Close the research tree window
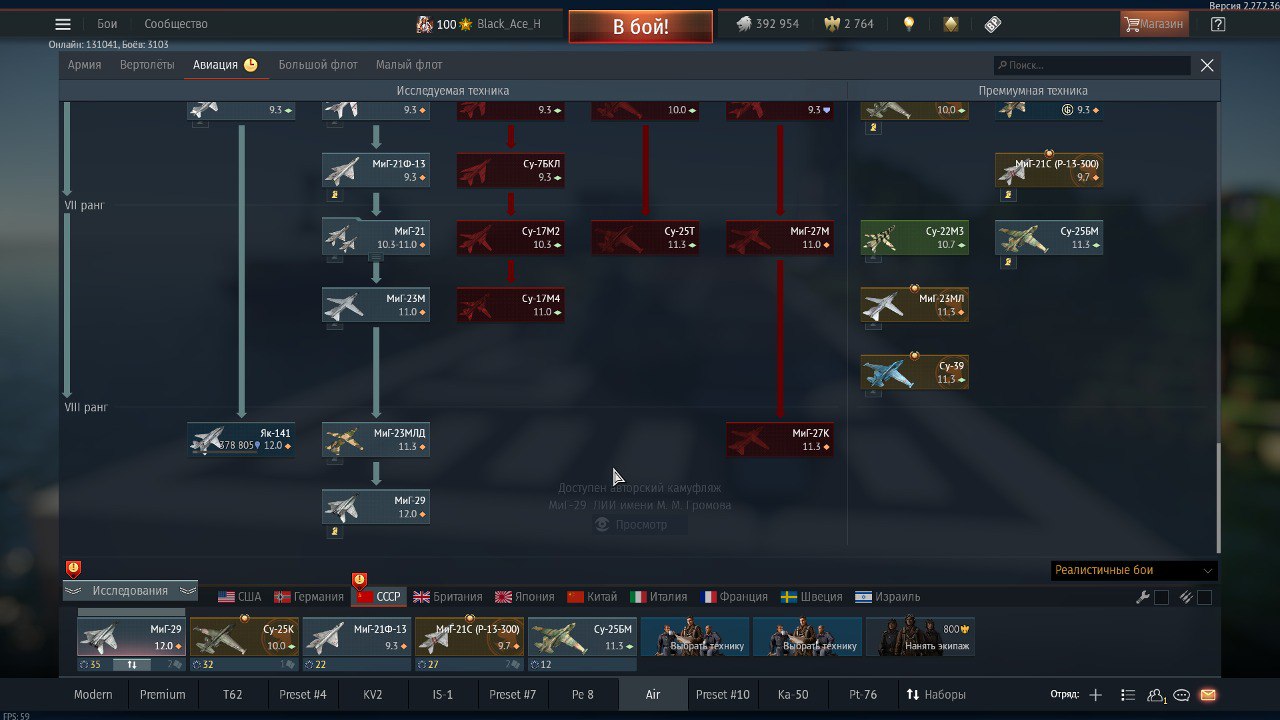 pyautogui.click(x=1207, y=65)
